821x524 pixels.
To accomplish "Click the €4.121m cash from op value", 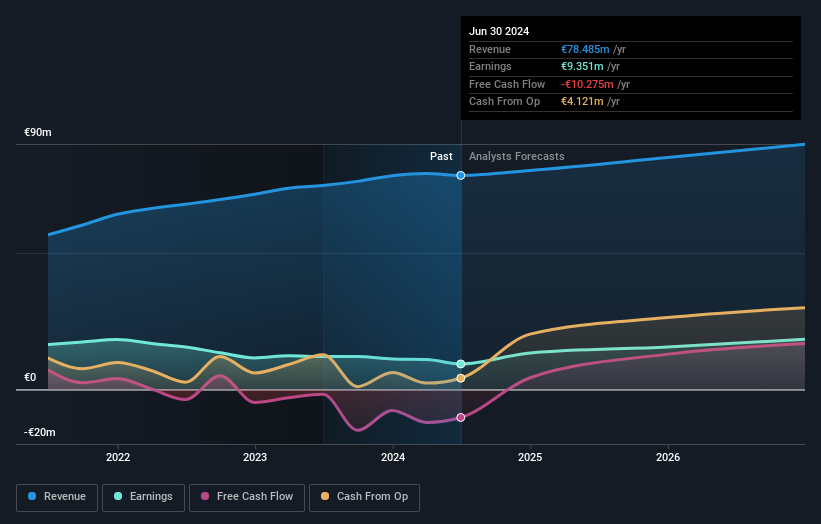I will 582,102.
